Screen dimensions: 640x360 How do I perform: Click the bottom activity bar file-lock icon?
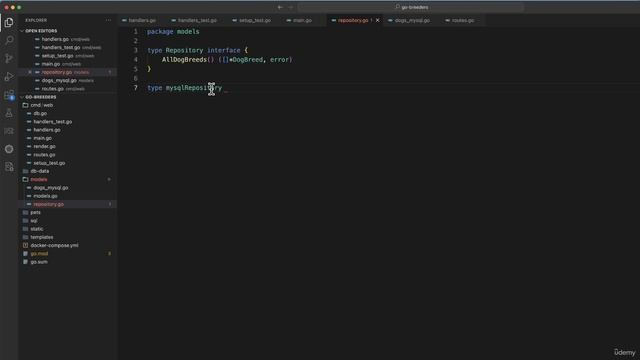[9, 167]
